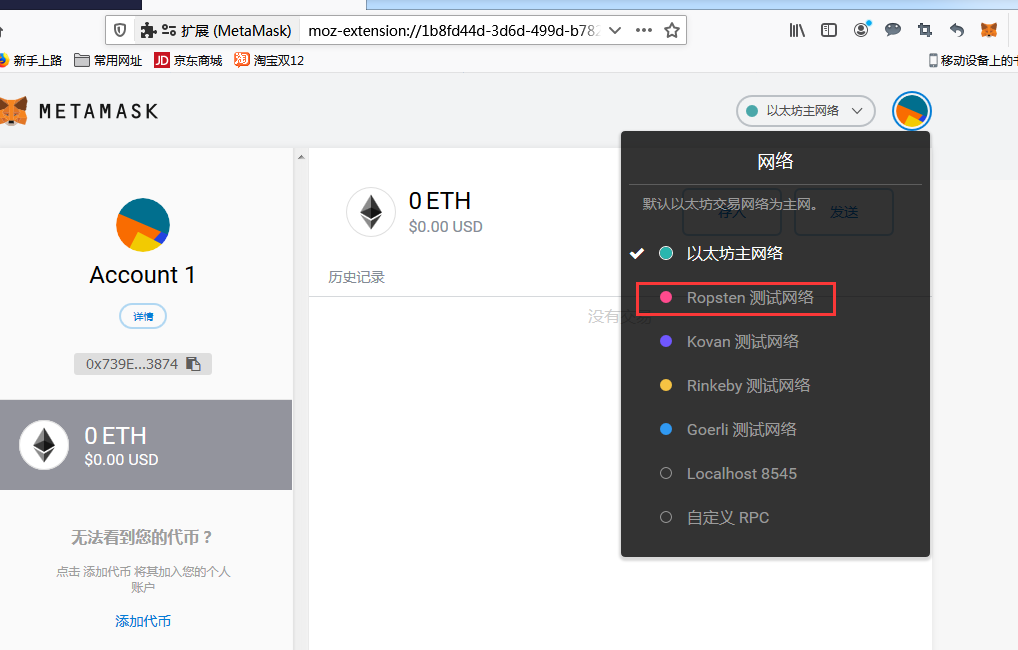Toggle the sidebar icon in toolbar
Viewport: 1018px width, 650px height.
point(829,30)
